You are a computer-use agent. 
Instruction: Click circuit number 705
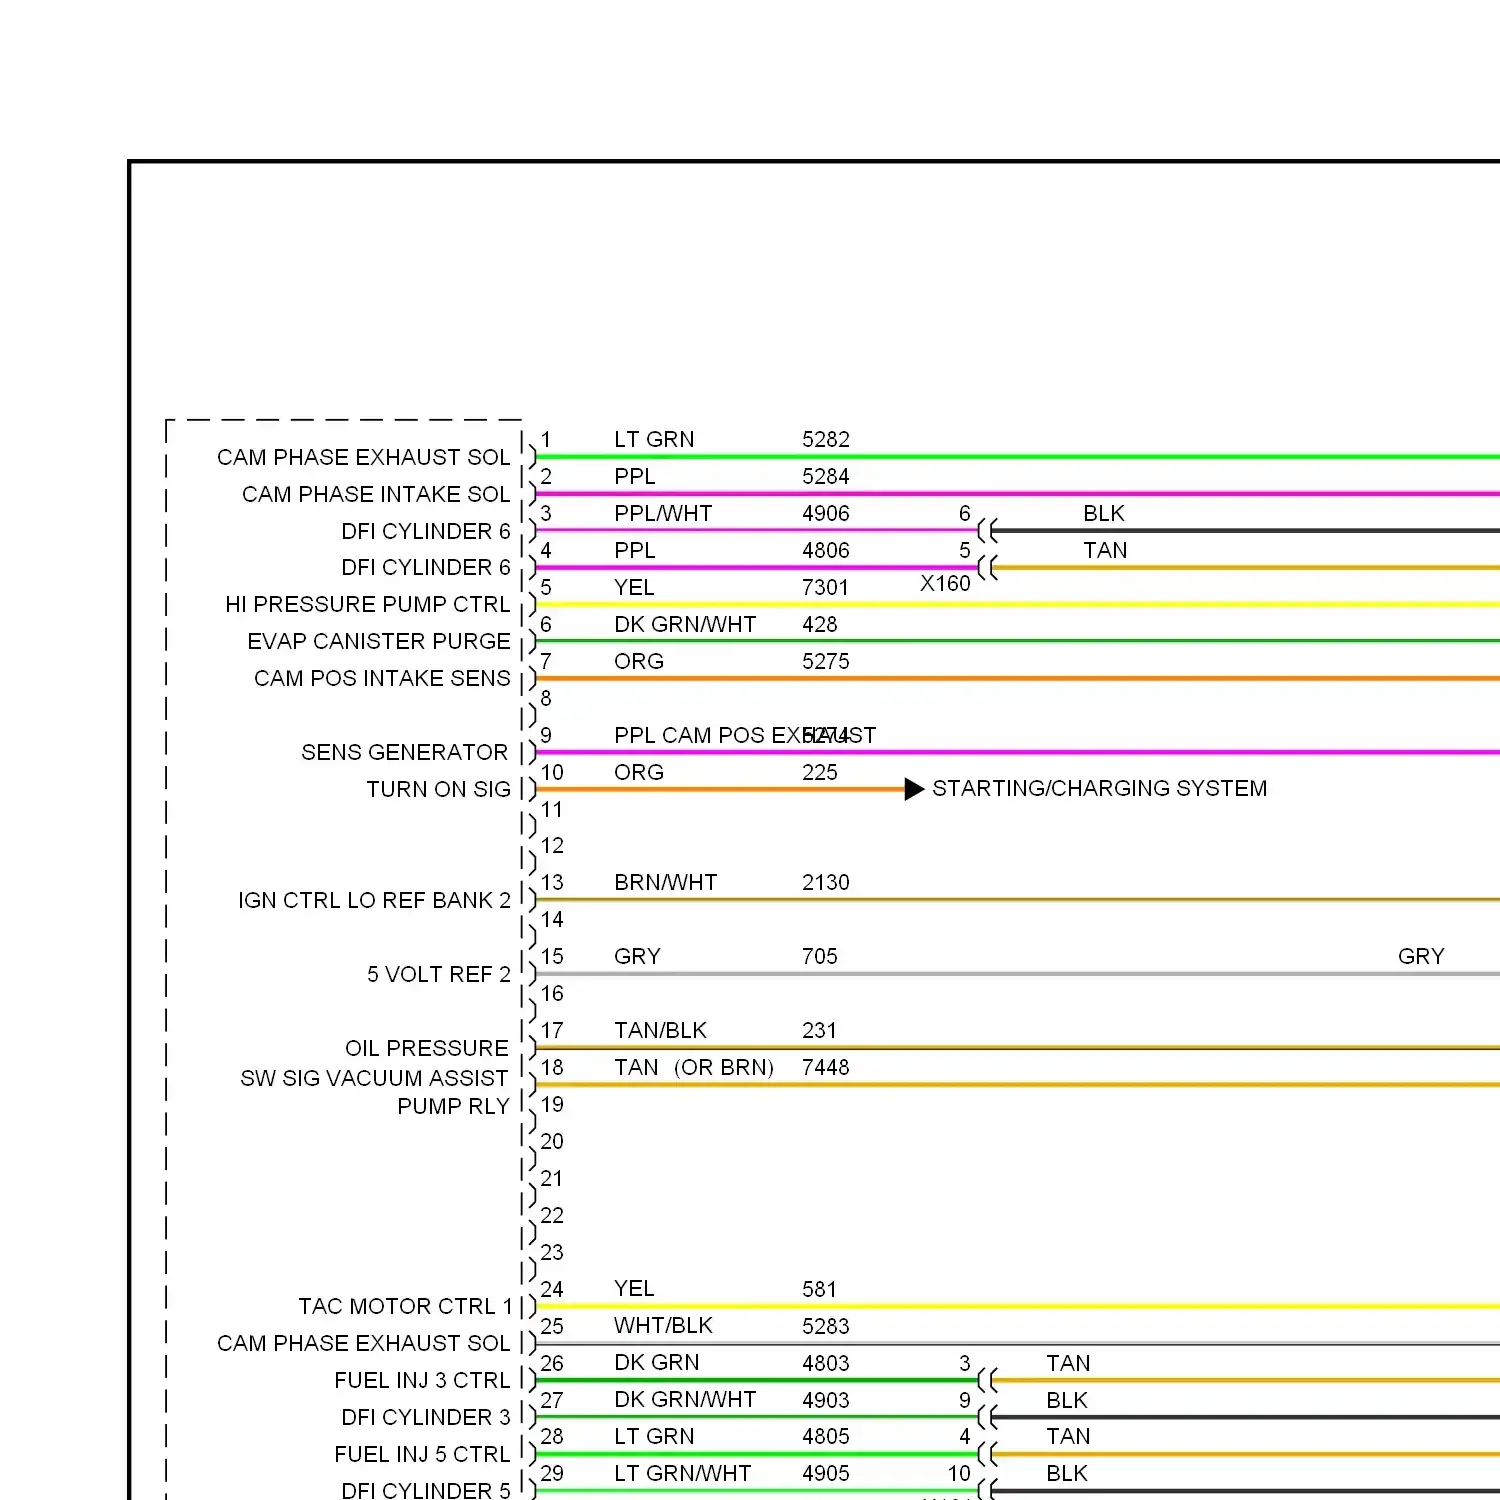(x=820, y=956)
